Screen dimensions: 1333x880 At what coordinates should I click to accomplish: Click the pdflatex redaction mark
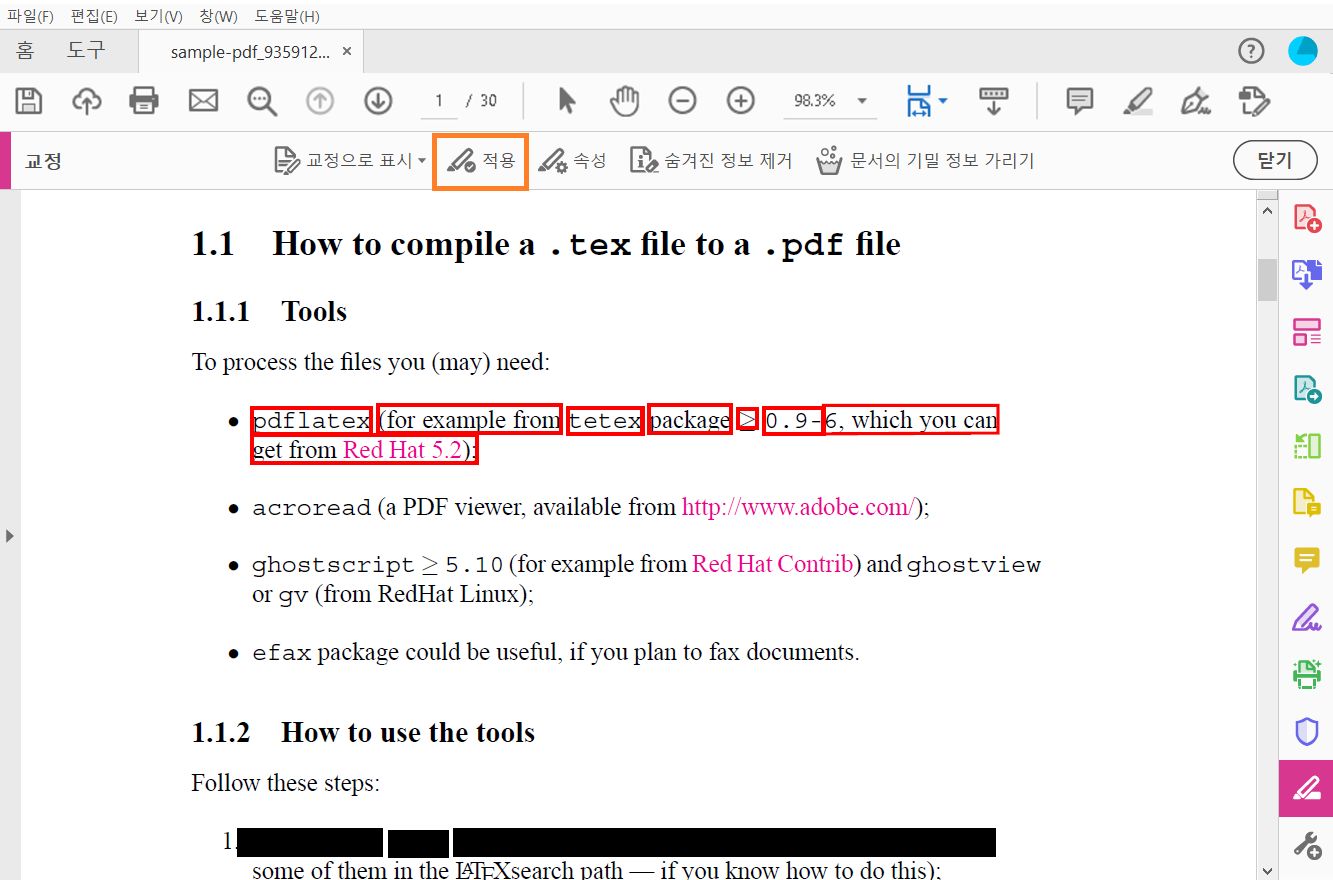312,420
